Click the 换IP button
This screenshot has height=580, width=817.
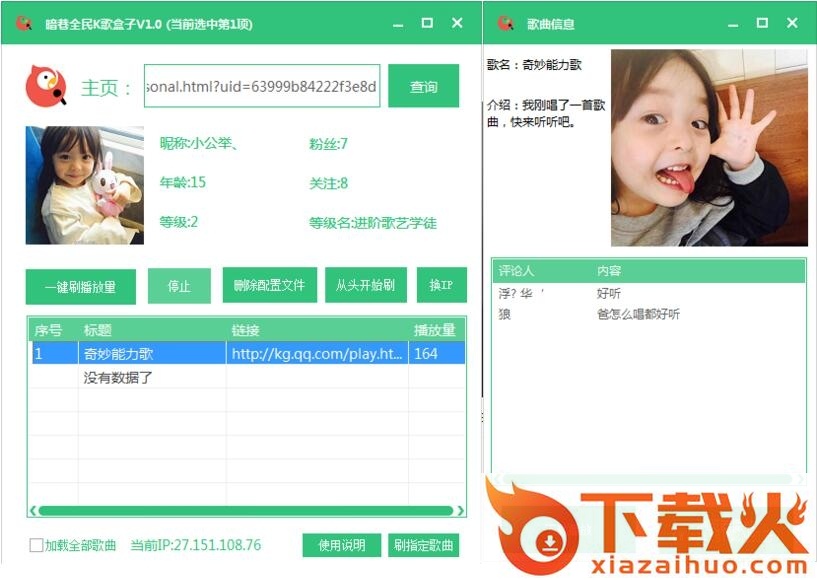[441, 285]
